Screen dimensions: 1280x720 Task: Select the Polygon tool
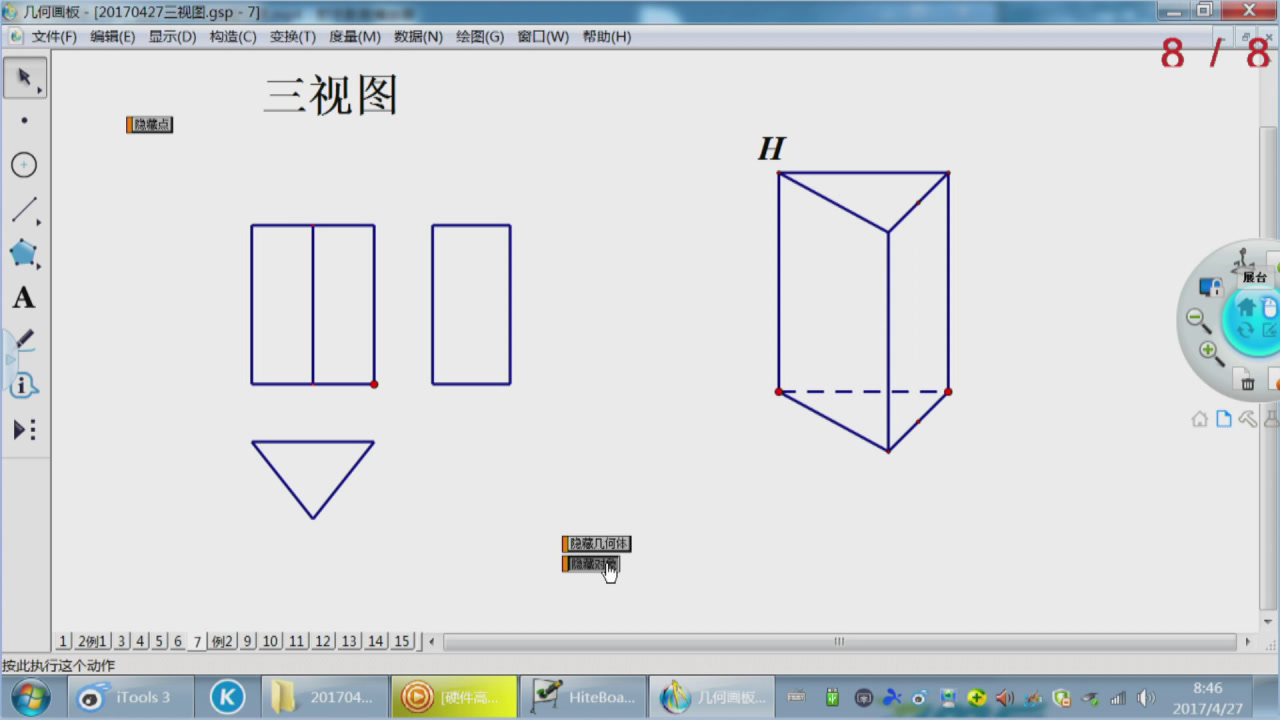[24, 253]
